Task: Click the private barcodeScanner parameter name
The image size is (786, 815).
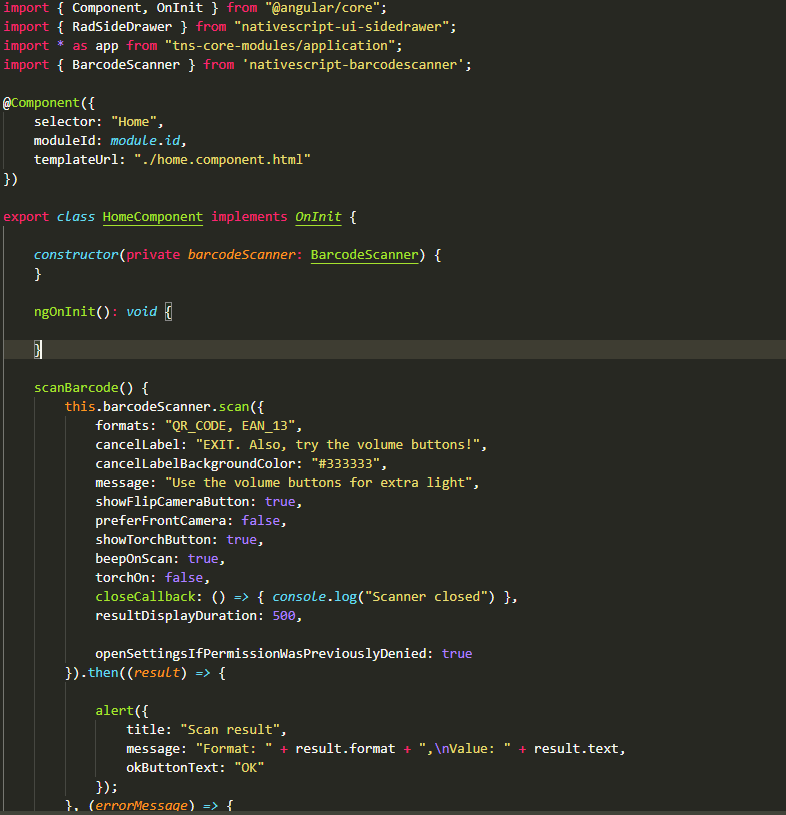Action: pyautogui.click(x=241, y=255)
